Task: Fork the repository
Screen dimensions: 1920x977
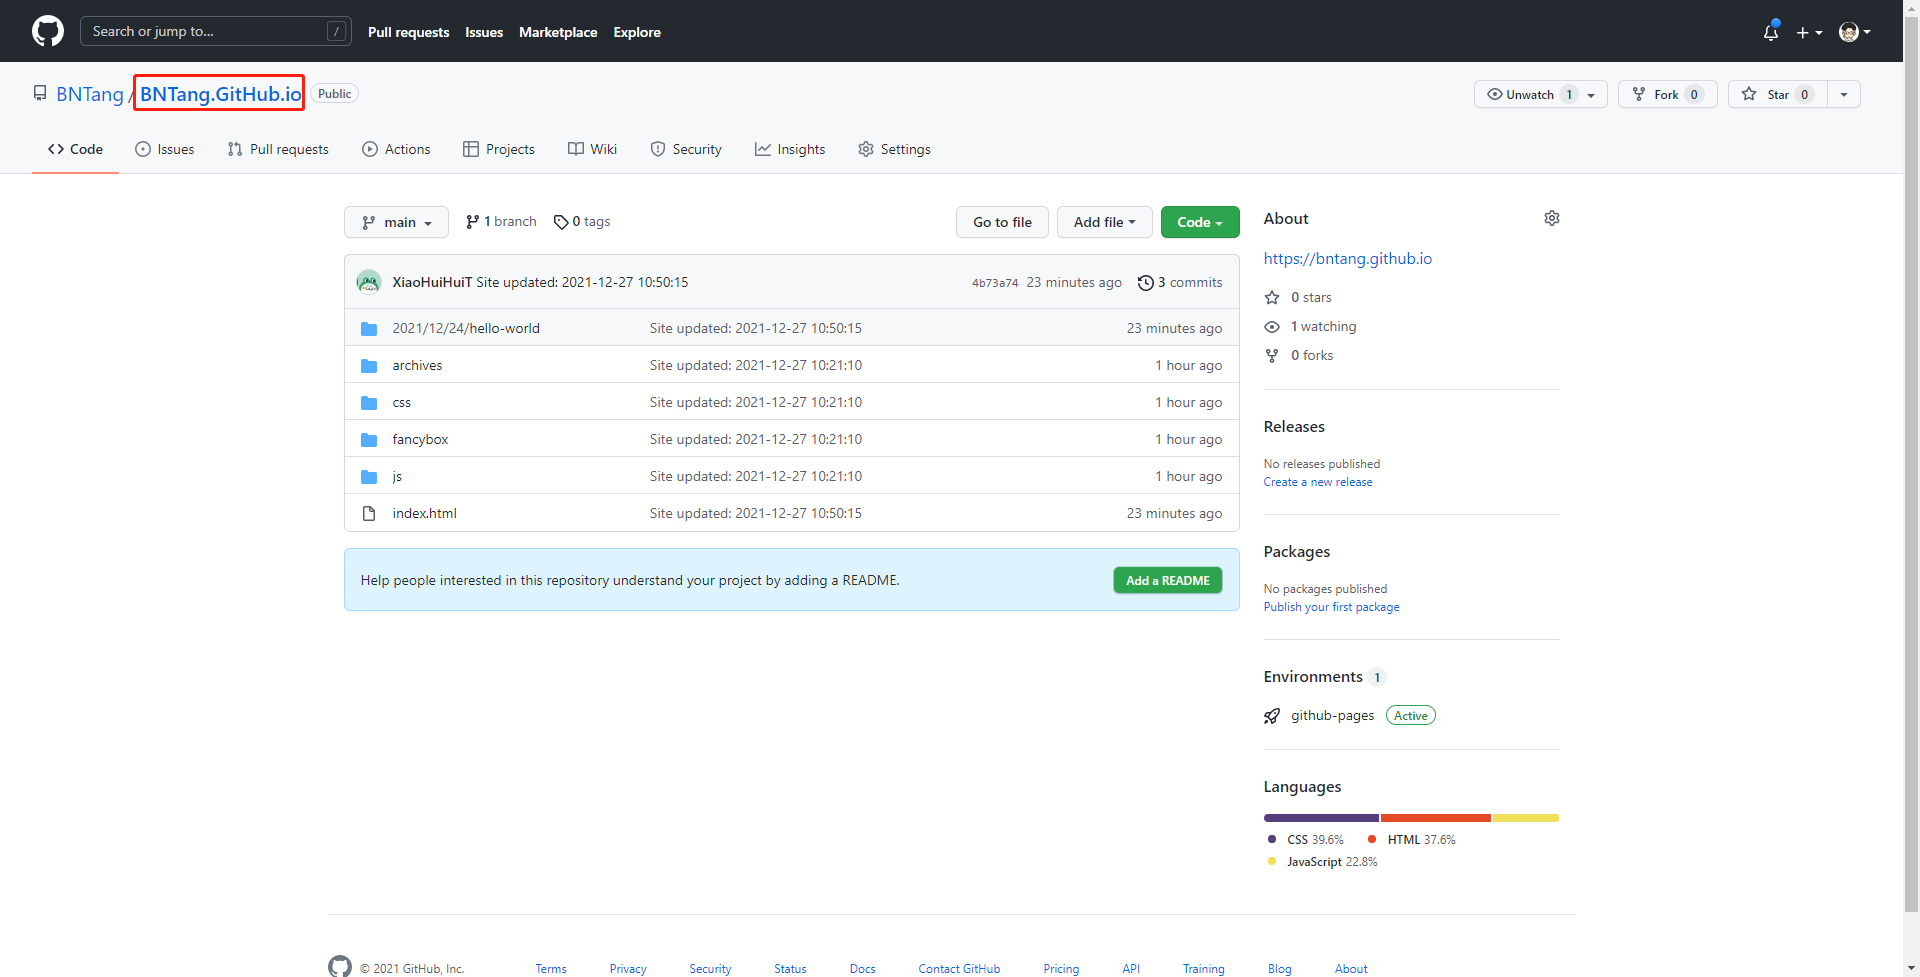Action: pyautogui.click(x=1668, y=94)
